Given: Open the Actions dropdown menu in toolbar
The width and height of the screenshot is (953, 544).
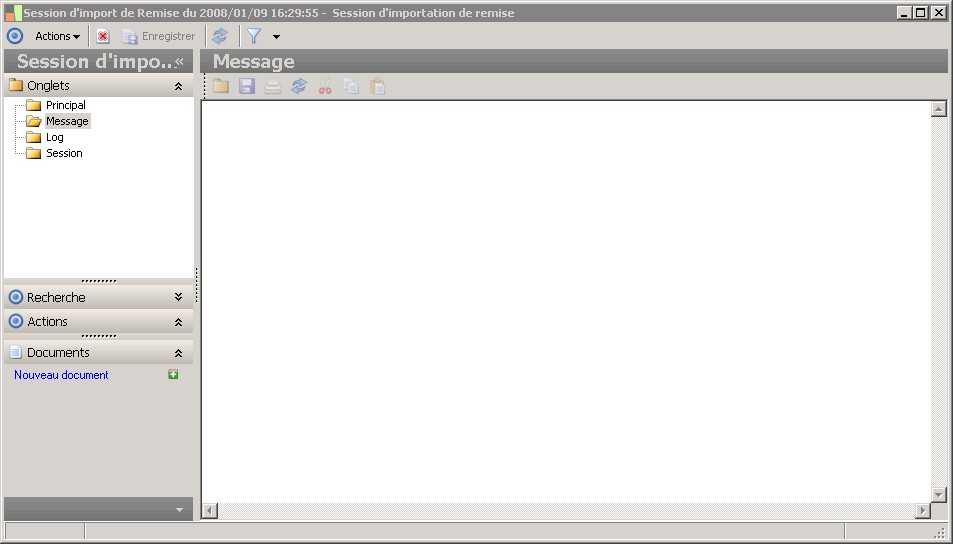Looking at the screenshot, I should pyautogui.click(x=57, y=36).
